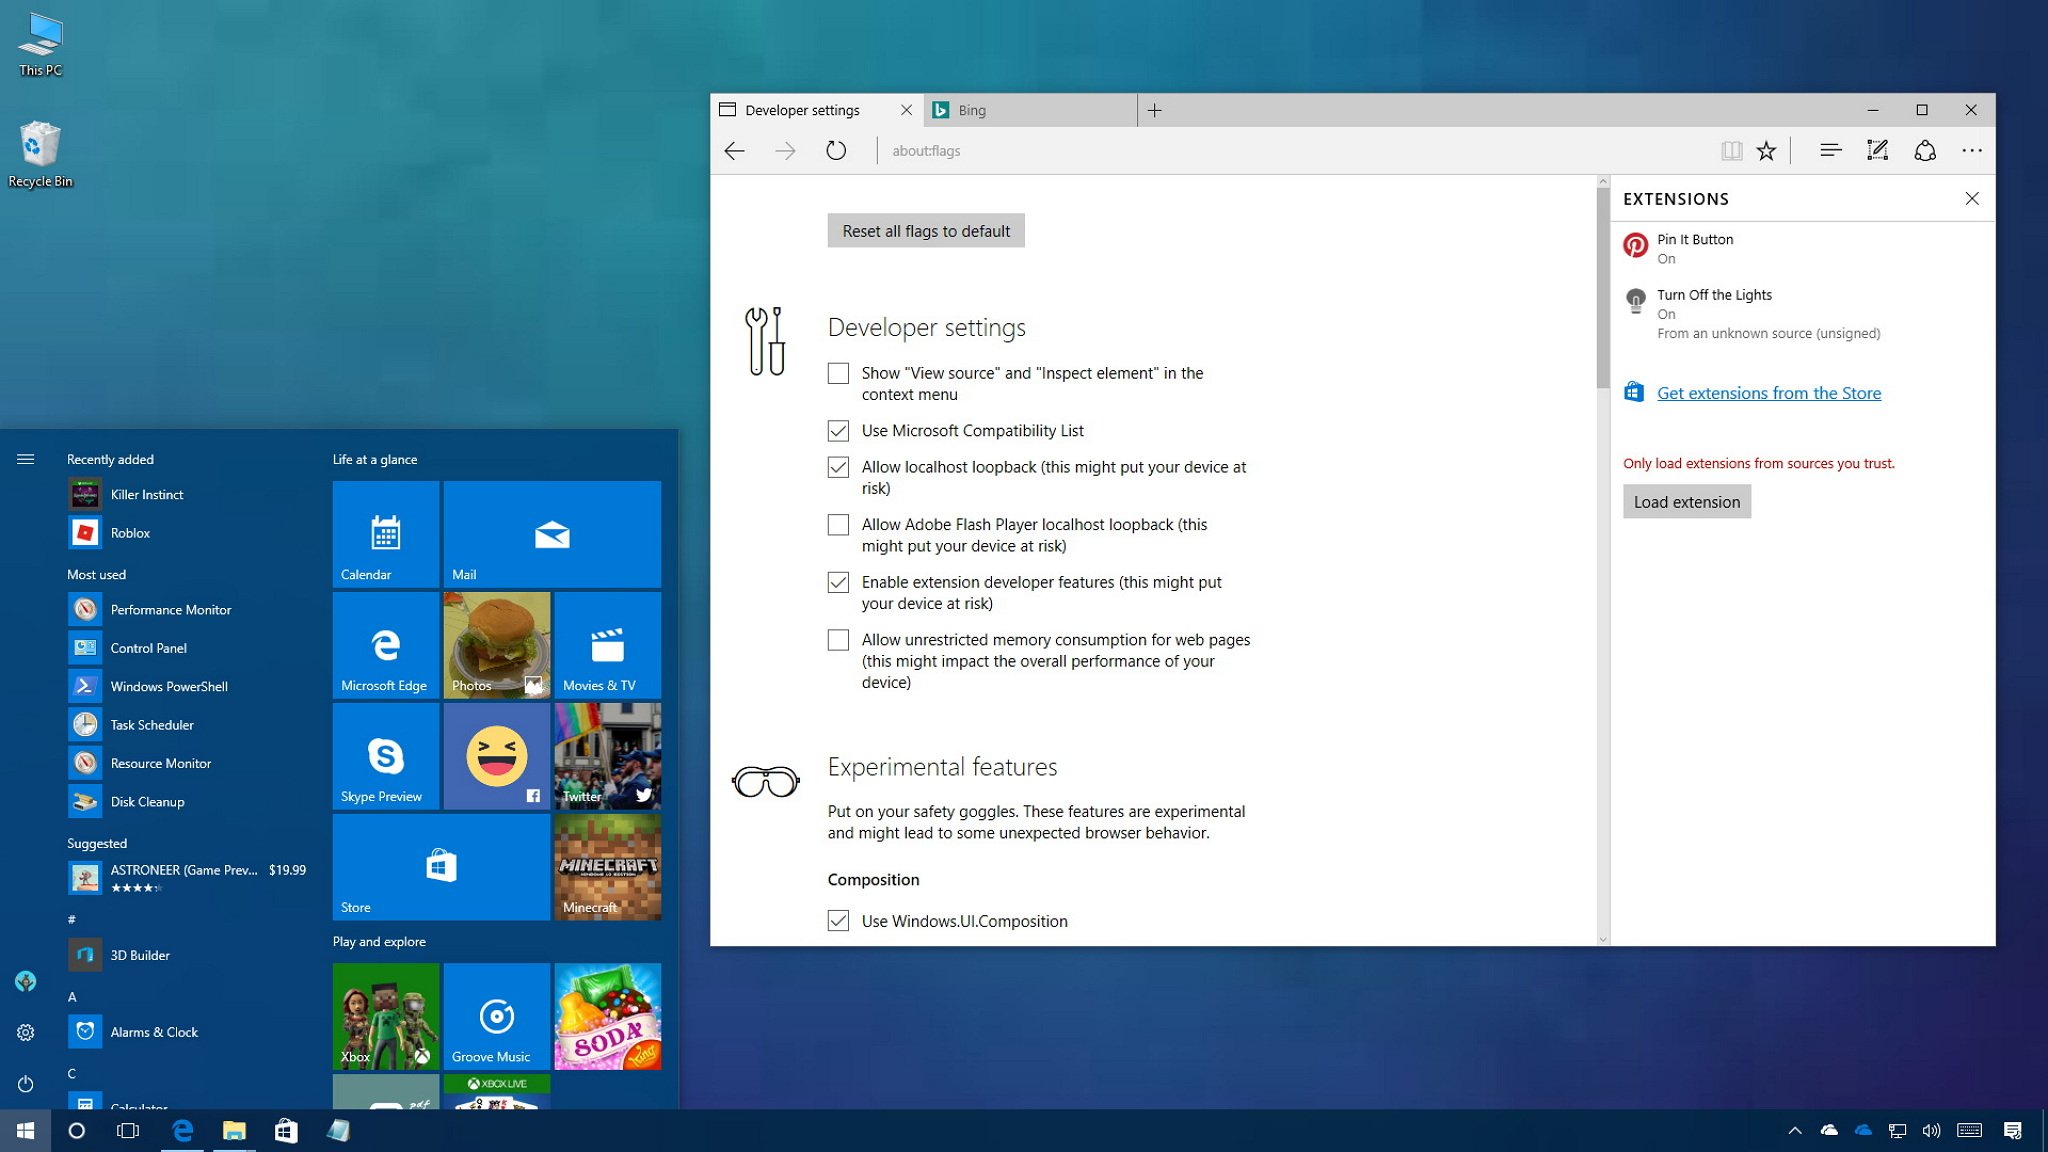Click 'Reset all flags to default' button
The width and height of the screenshot is (2048, 1152).
coord(926,229)
